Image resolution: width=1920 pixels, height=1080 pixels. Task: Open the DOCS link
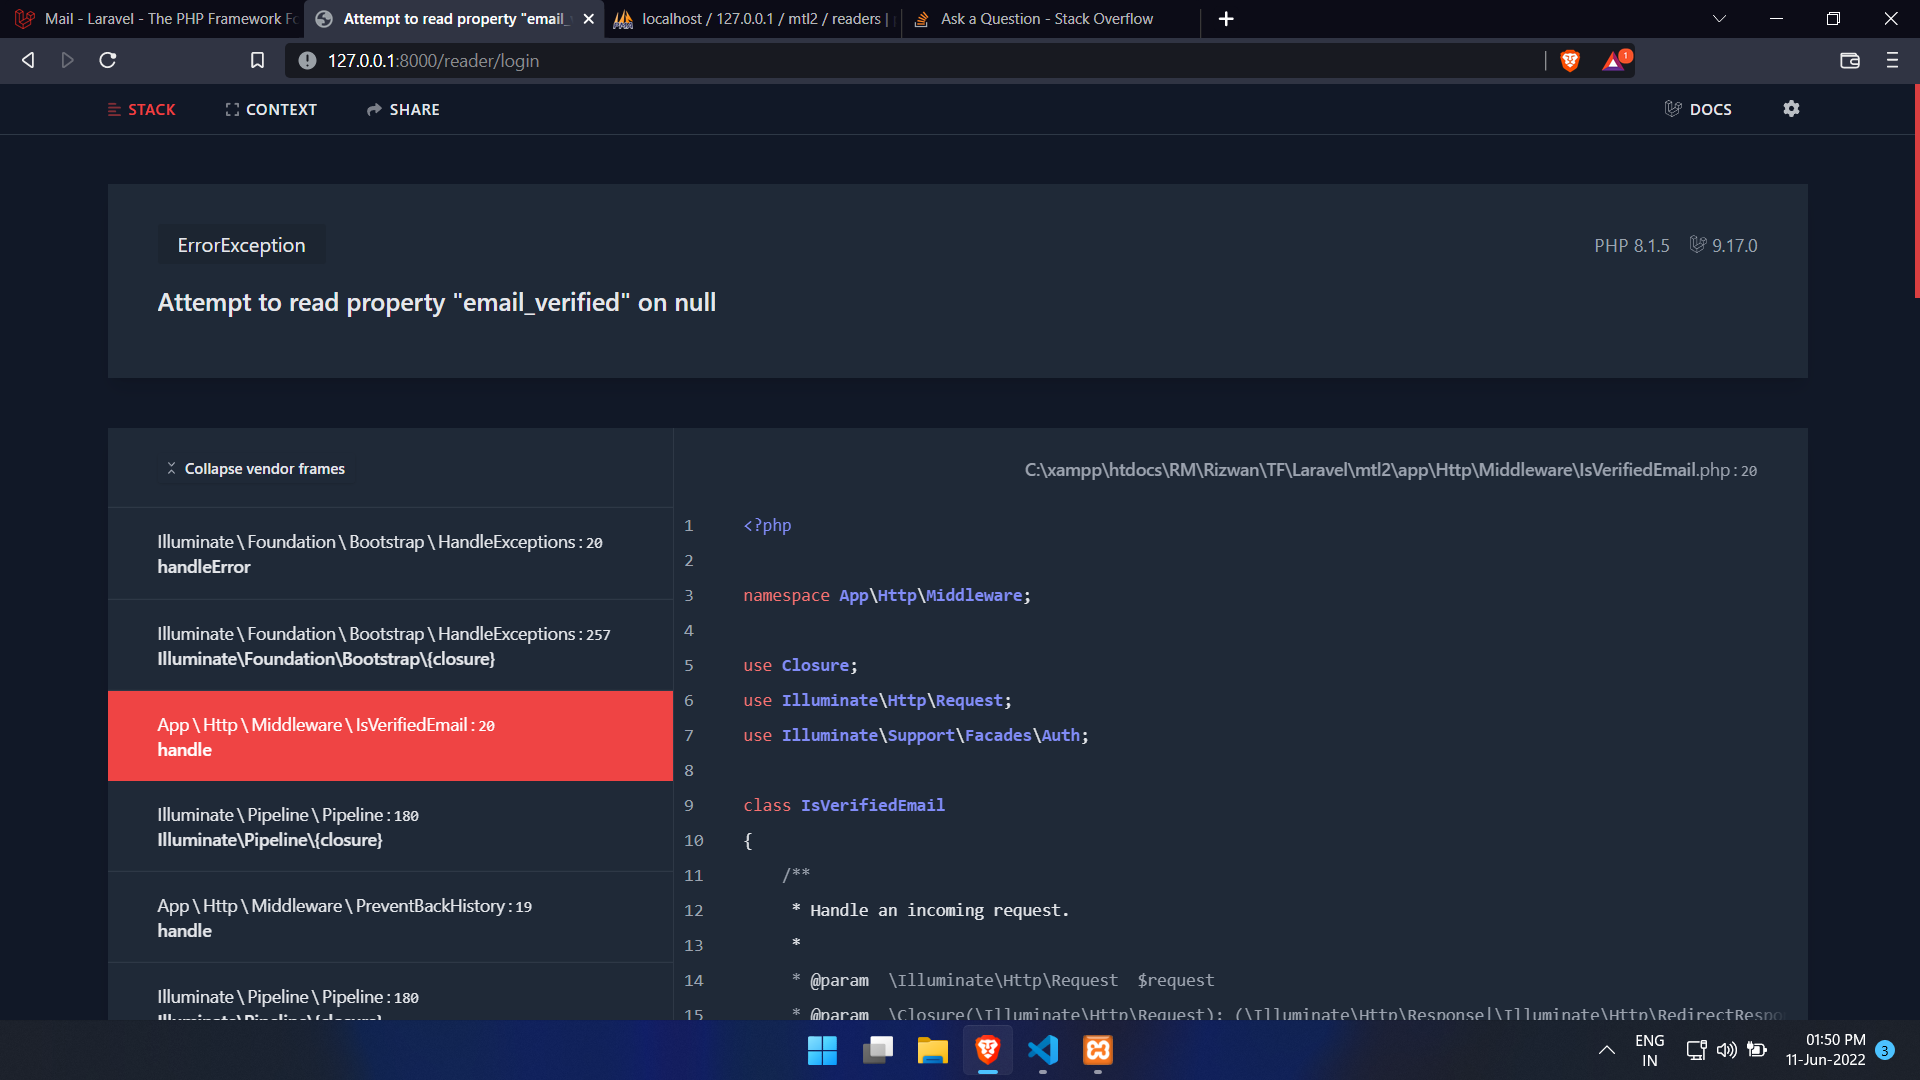coord(1698,110)
